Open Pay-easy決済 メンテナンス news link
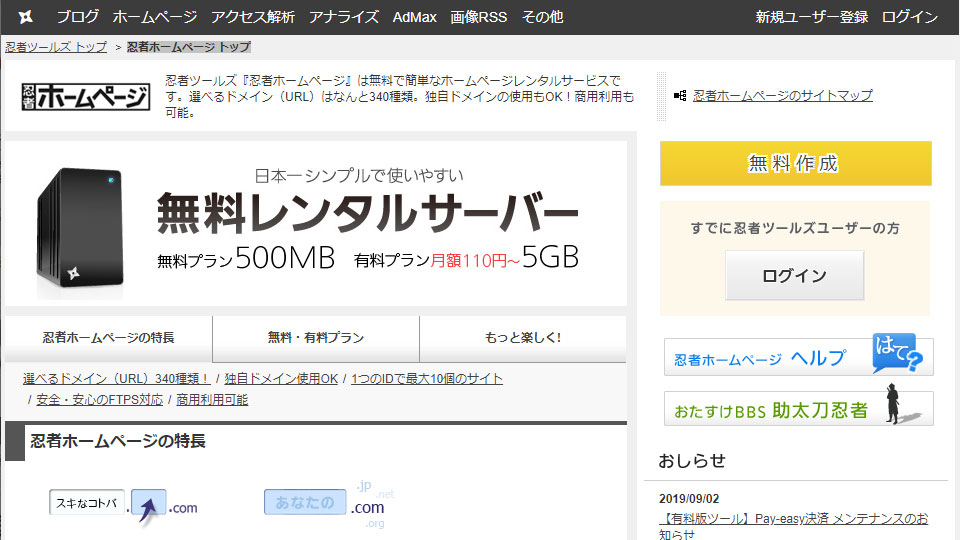Image resolution: width=960 pixels, height=540 pixels. pyautogui.click(x=793, y=525)
